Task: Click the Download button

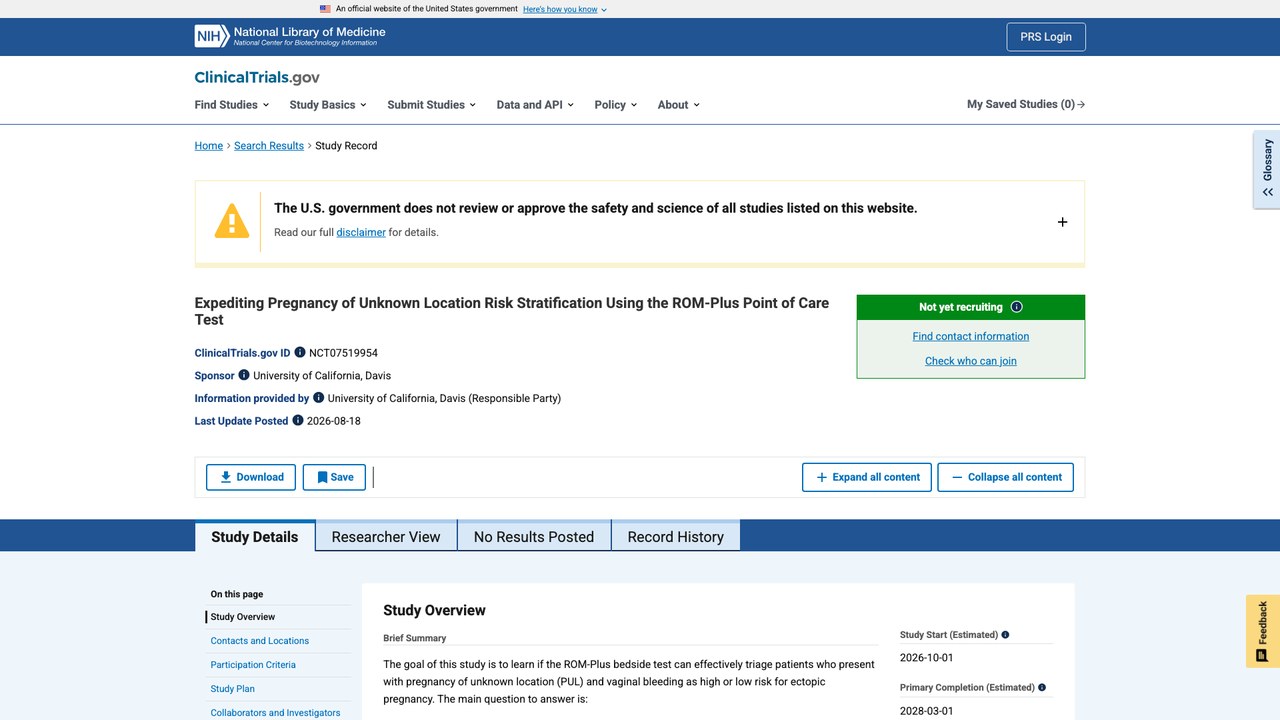Action: pyautogui.click(x=251, y=477)
